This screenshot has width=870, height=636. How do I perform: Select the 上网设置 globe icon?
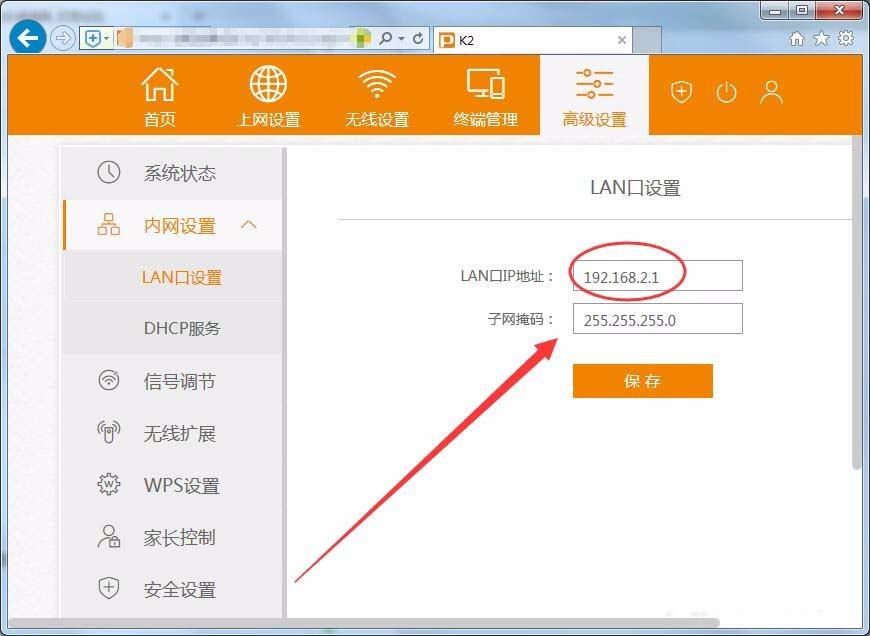(x=267, y=85)
